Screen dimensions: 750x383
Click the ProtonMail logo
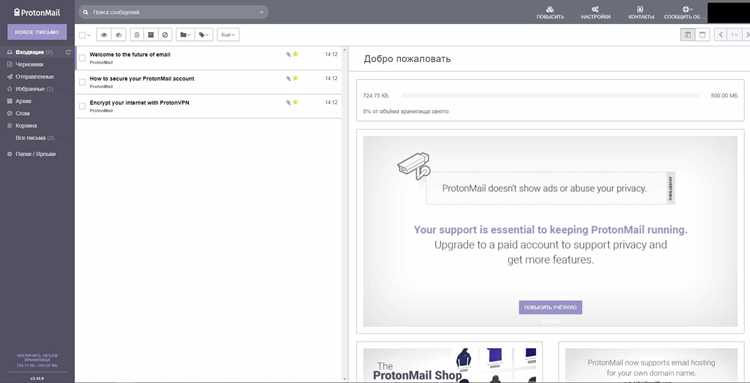(x=37, y=12)
